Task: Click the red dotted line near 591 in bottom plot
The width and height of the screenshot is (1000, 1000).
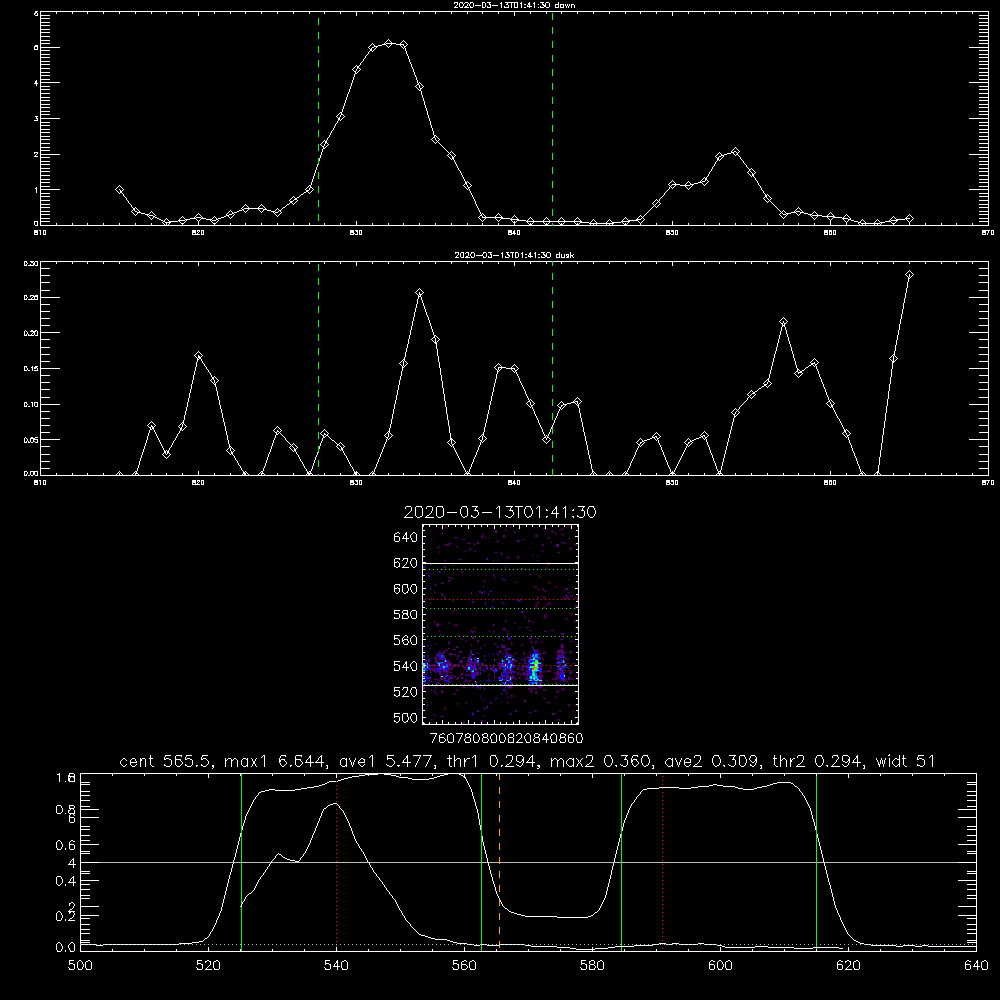Action: pyautogui.click(x=663, y=862)
